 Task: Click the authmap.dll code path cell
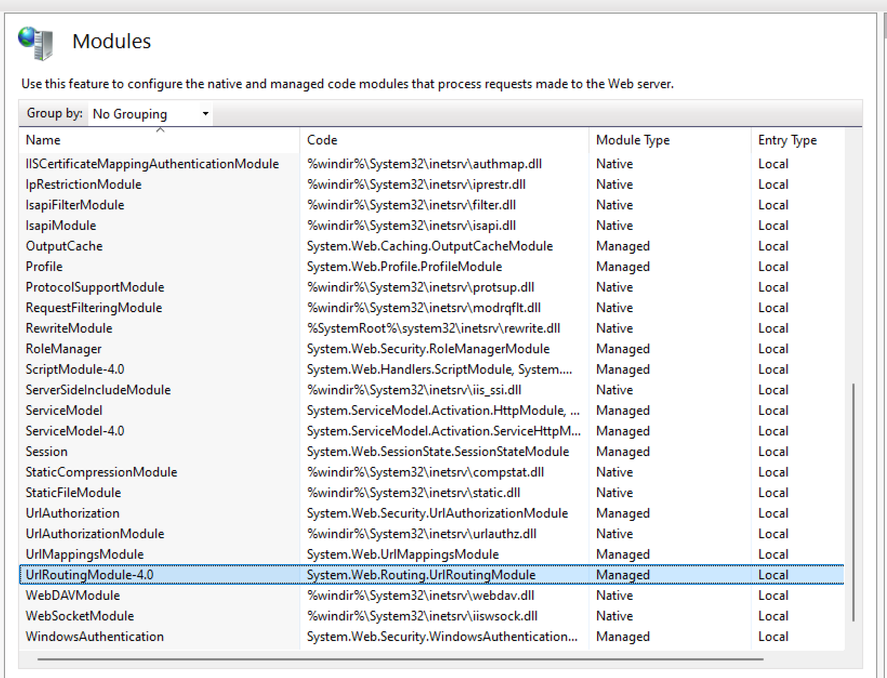(x=424, y=164)
